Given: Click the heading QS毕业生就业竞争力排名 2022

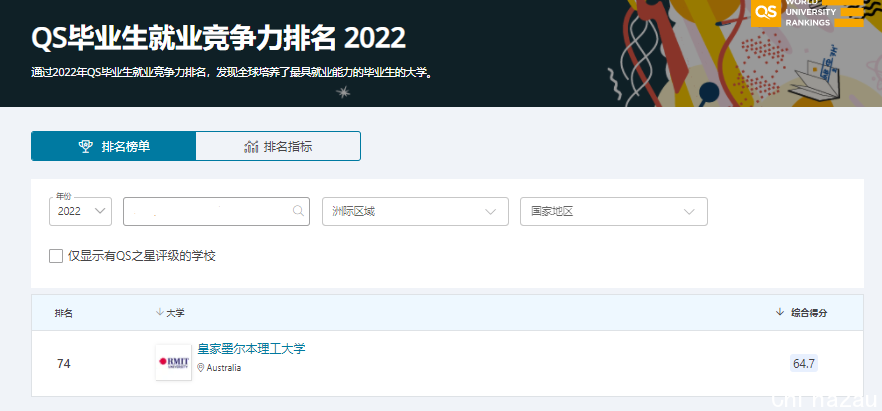Looking at the screenshot, I should (x=218, y=39).
